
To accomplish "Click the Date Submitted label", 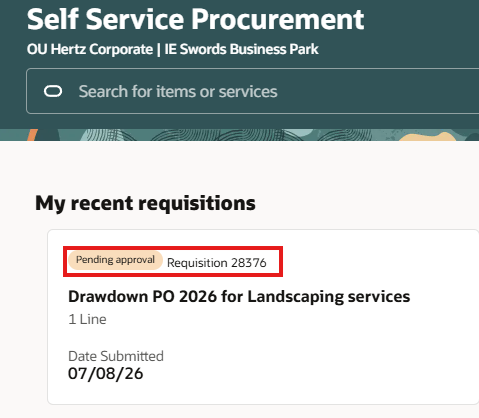I will click(116, 356).
